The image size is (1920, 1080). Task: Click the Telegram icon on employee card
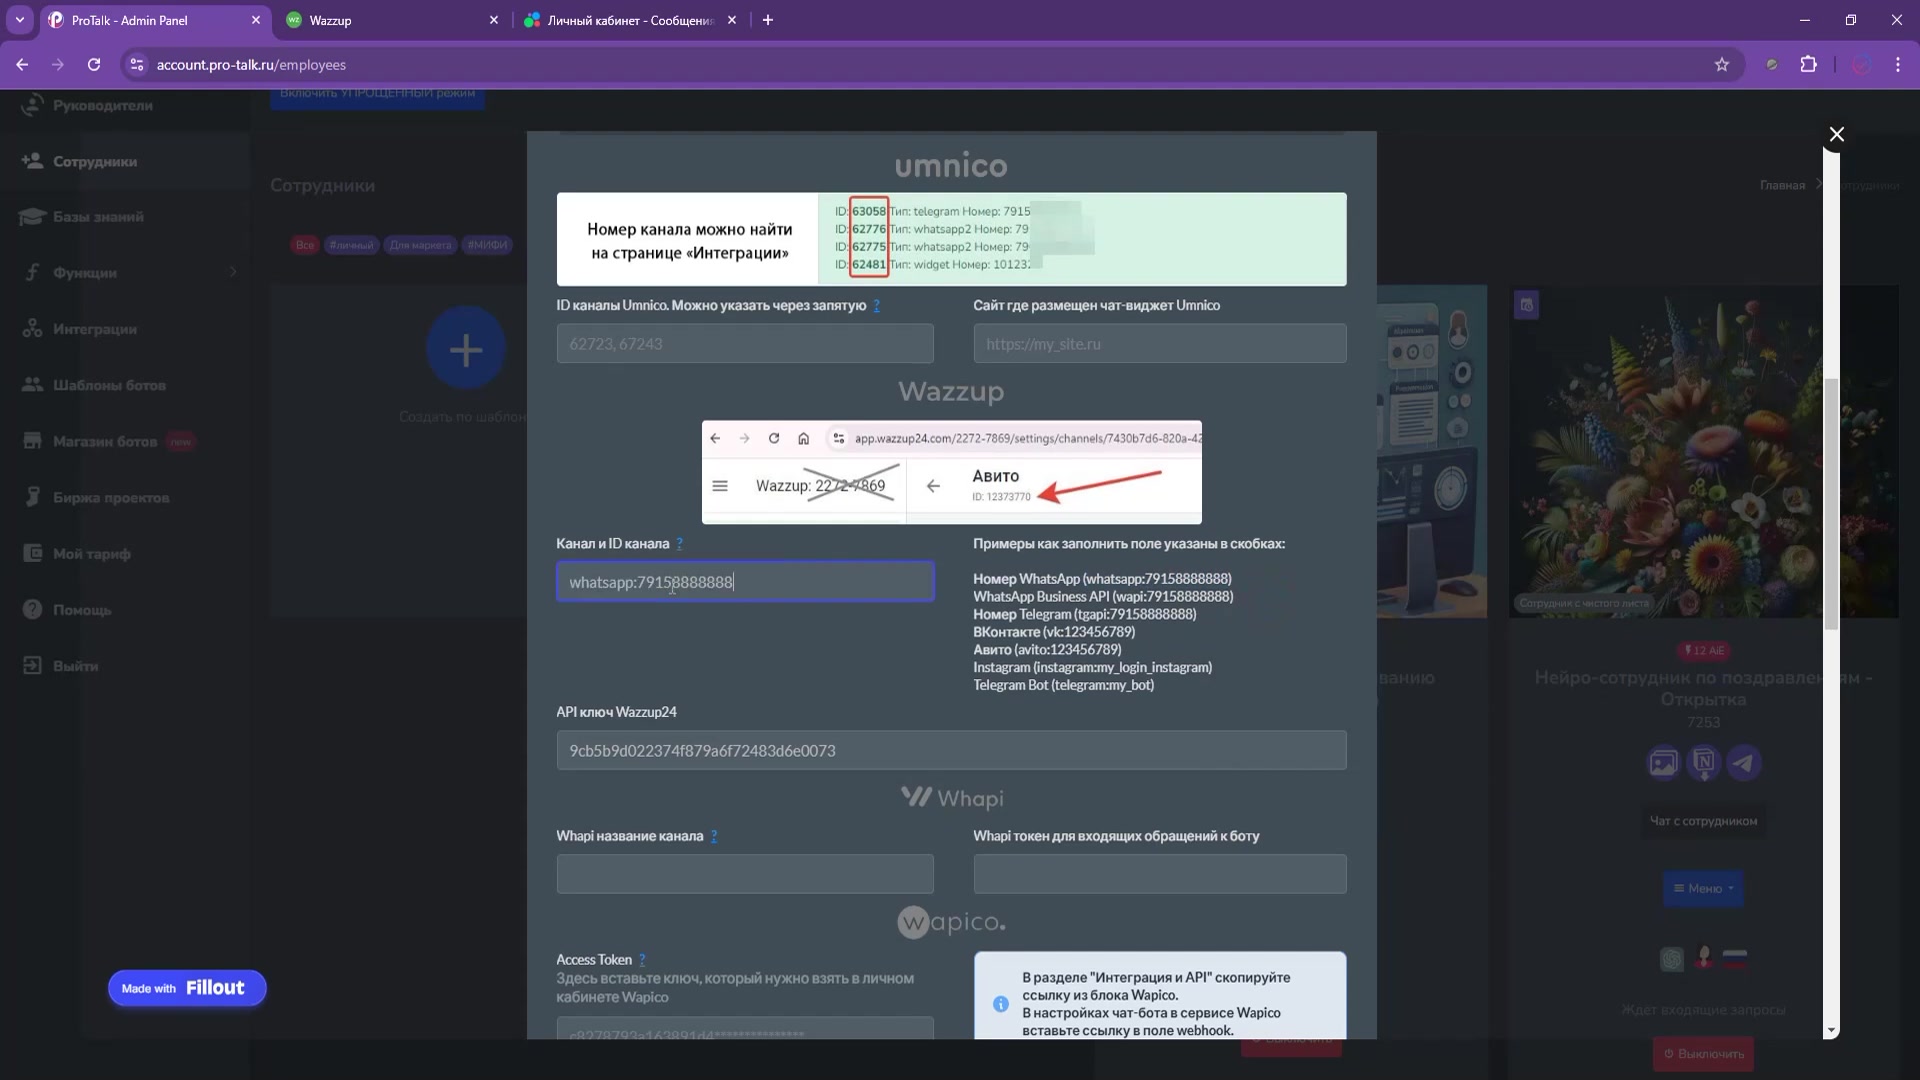coord(1744,763)
